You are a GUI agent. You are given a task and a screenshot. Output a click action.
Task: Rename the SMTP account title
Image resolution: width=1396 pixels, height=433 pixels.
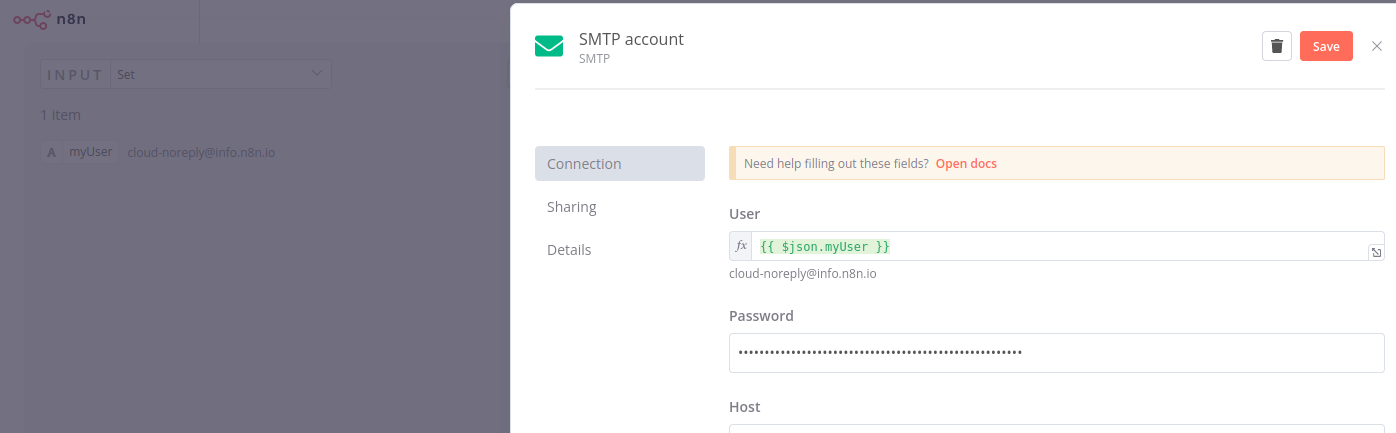pos(631,39)
